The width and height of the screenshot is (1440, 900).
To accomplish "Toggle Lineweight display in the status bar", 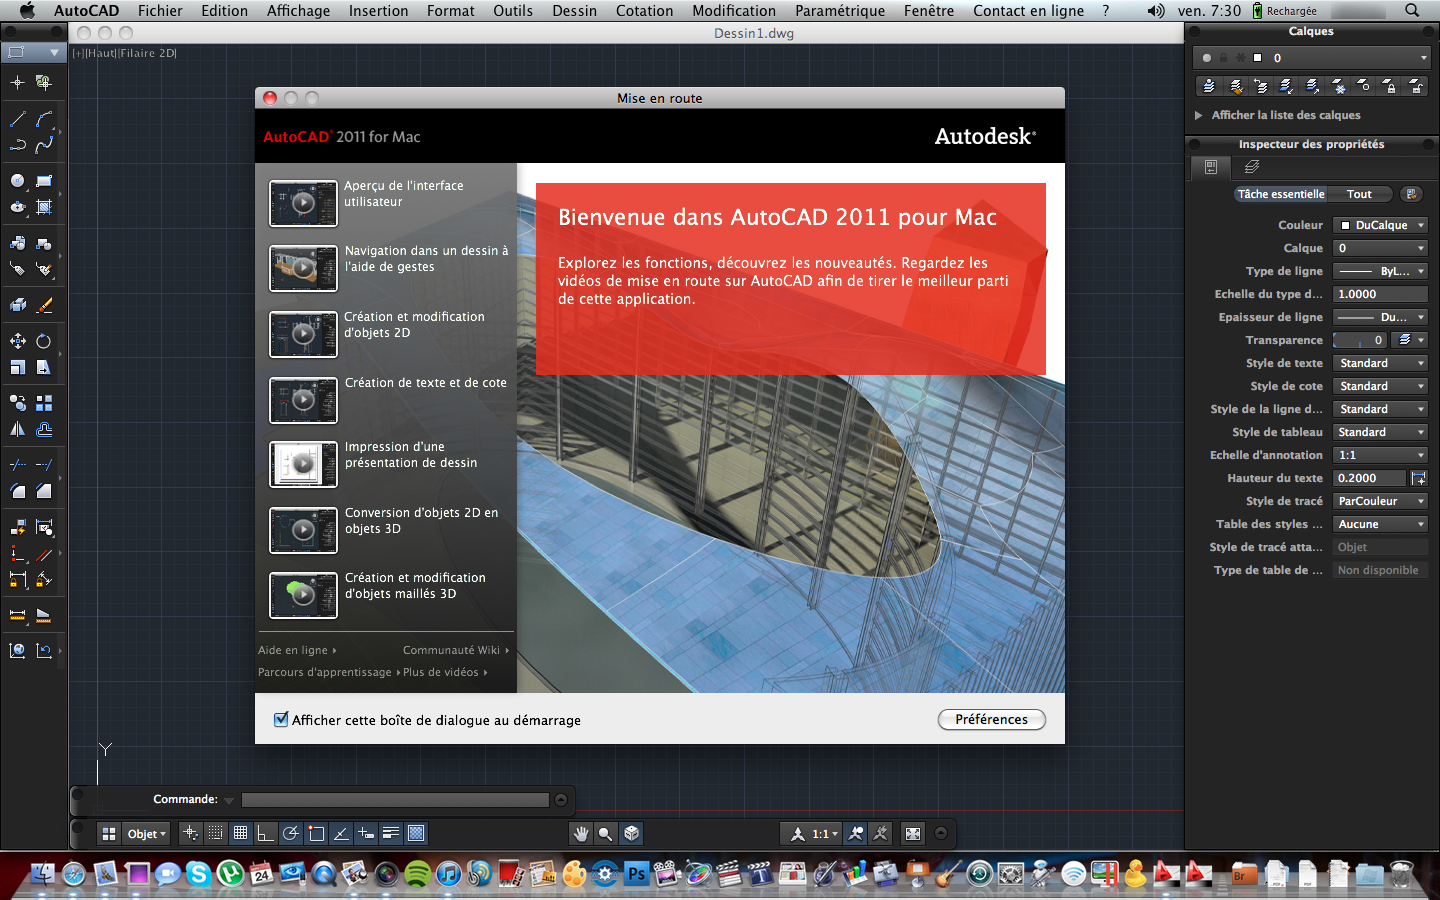I will tap(391, 833).
